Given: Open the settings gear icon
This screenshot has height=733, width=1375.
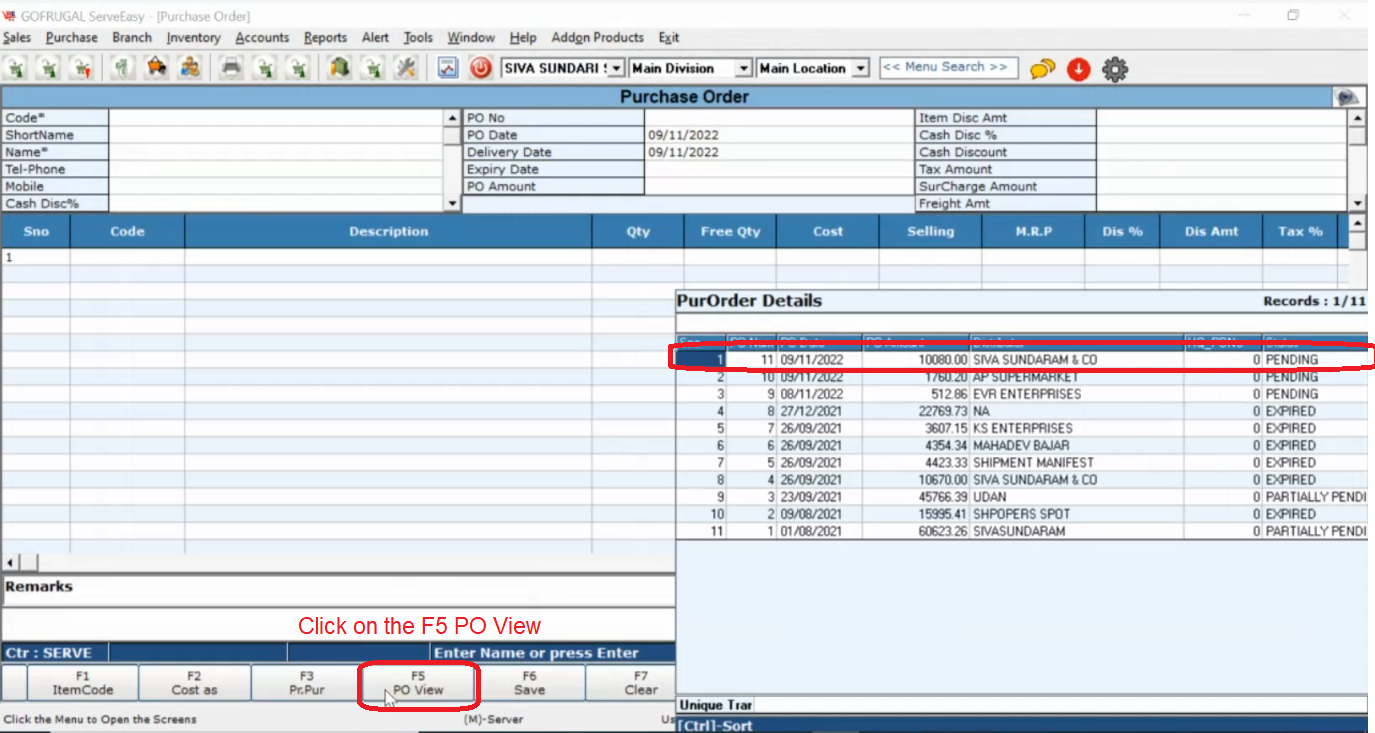Looking at the screenshot, I should tap(1114, 69).
